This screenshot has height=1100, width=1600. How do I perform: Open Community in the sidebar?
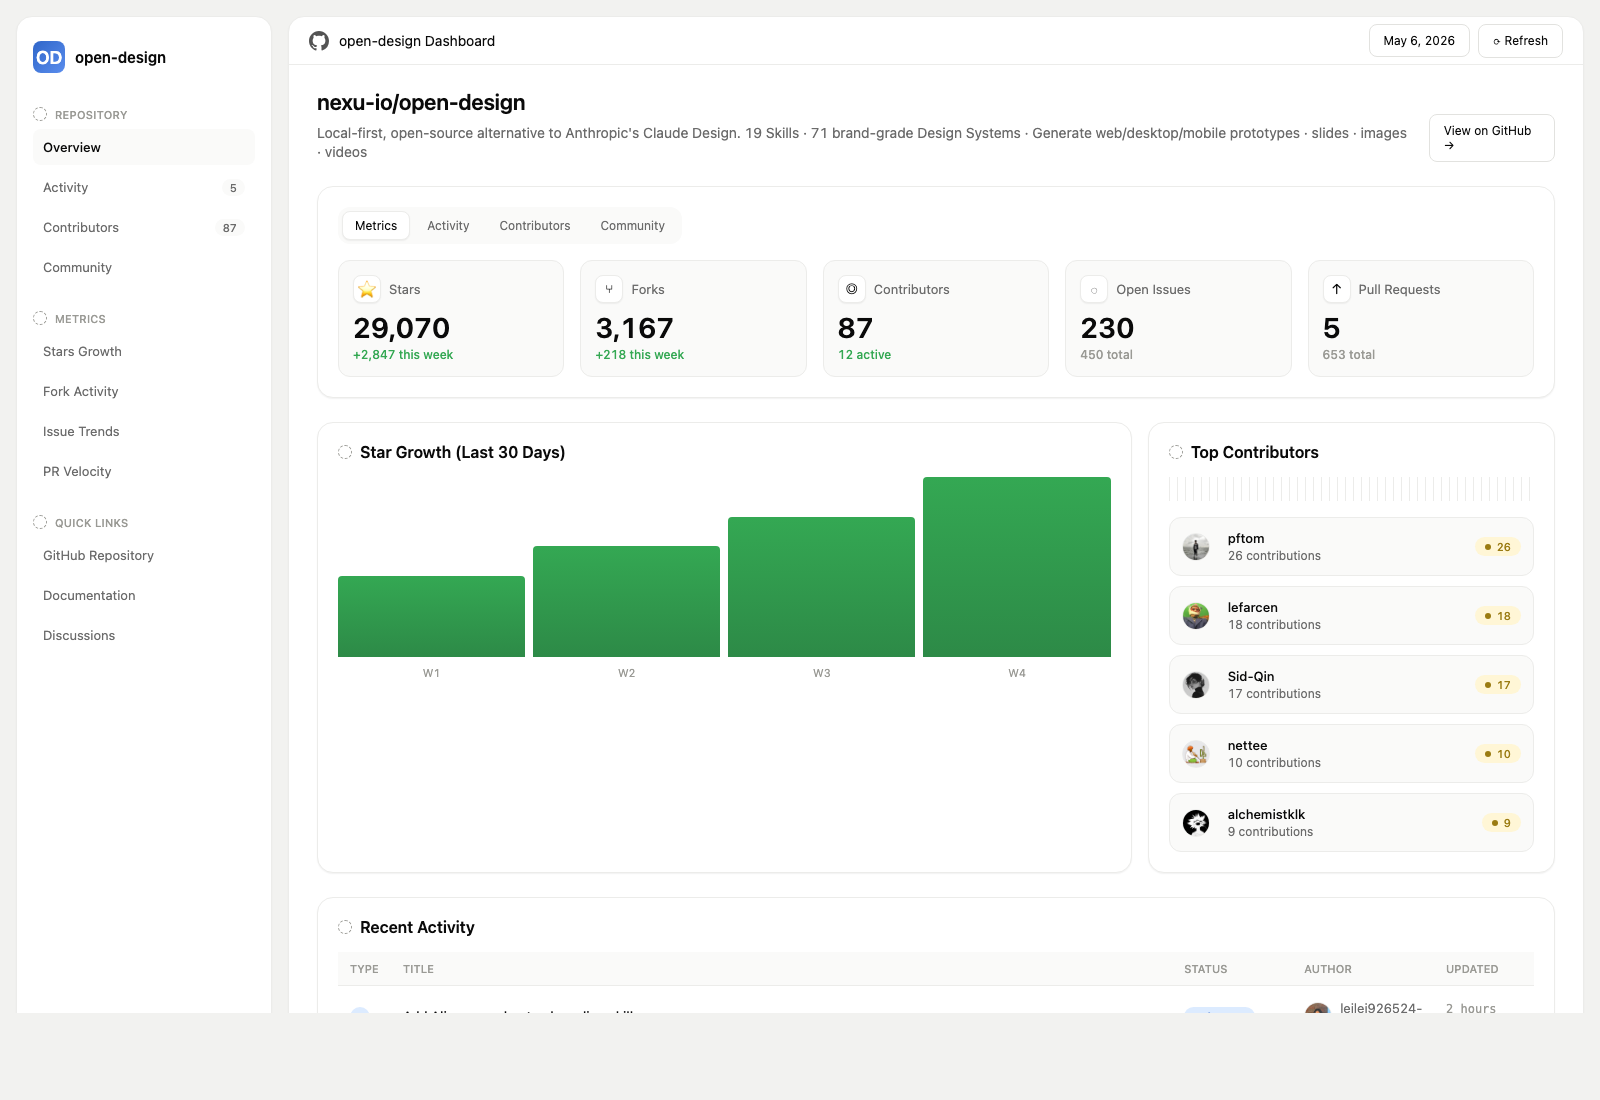[x=144, y=267]
